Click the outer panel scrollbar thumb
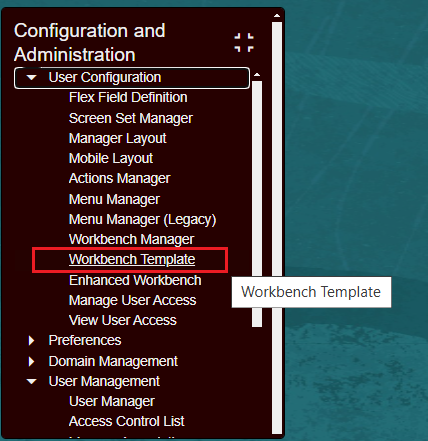The width and height of the screenshot is (428, 441). 277,228
